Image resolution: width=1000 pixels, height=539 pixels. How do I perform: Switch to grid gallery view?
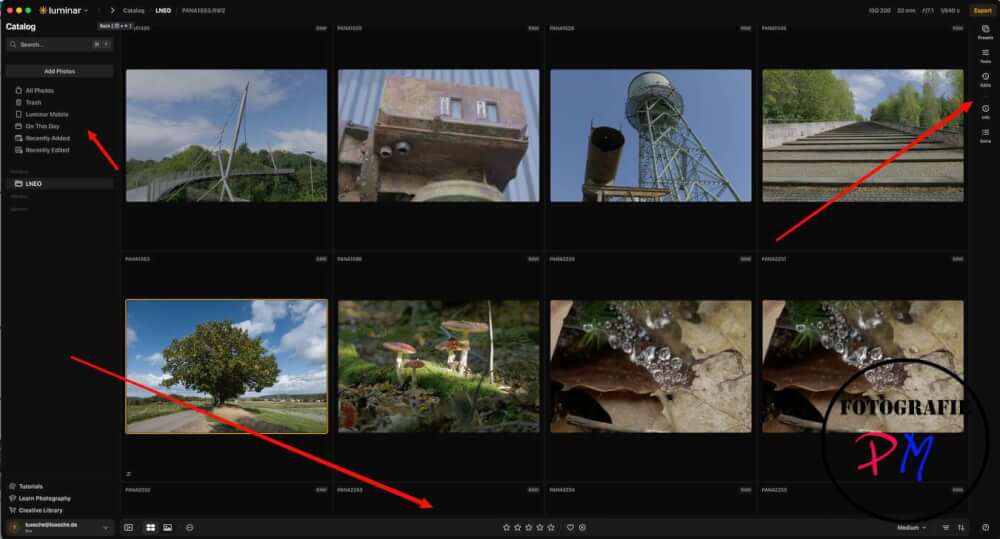coord(151,528)
